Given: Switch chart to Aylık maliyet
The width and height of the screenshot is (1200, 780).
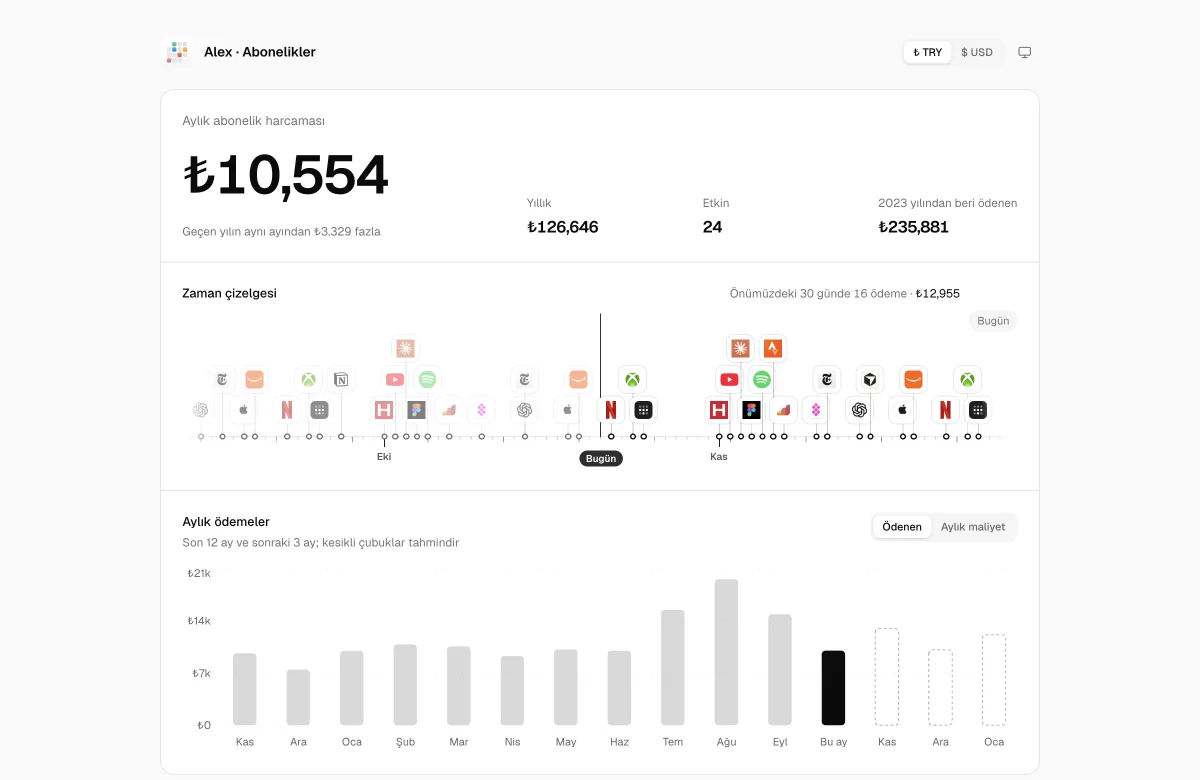Looking at the screenshot, I should click(x=973, y=527).
